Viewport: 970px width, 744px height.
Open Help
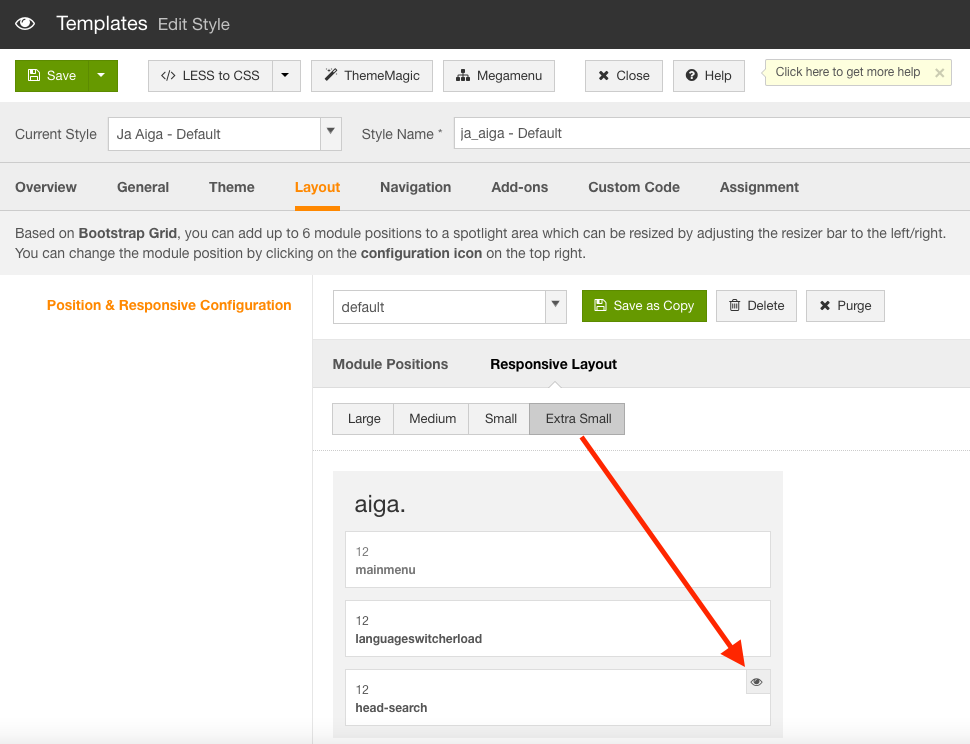[x=708, y=75]
